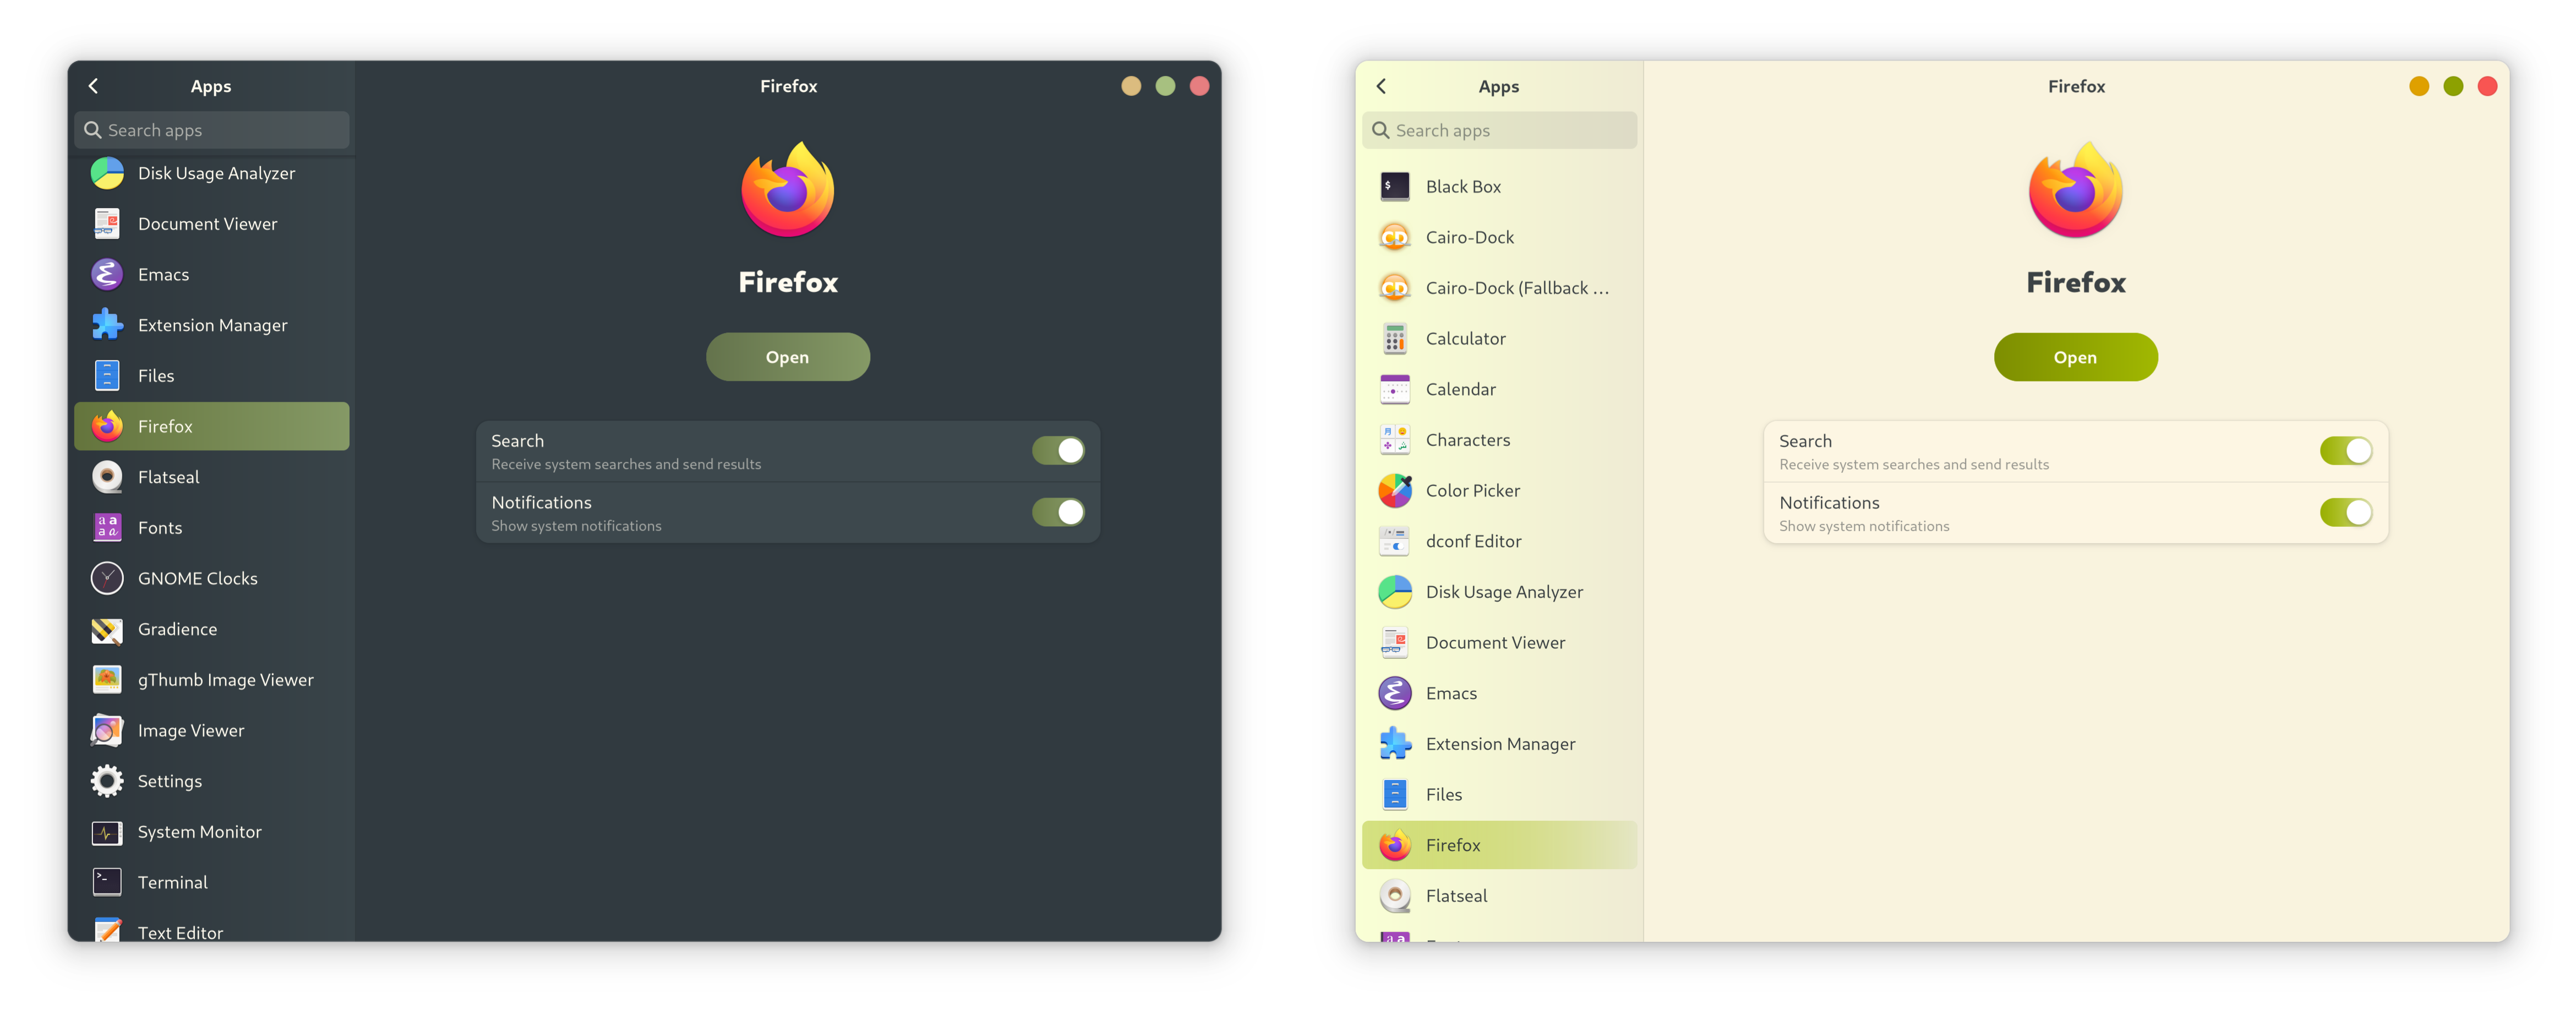Click yellow minimize dot in dark window
The height and width of the screenshot is (1015, 2576).
click(x=1131, y=86)
